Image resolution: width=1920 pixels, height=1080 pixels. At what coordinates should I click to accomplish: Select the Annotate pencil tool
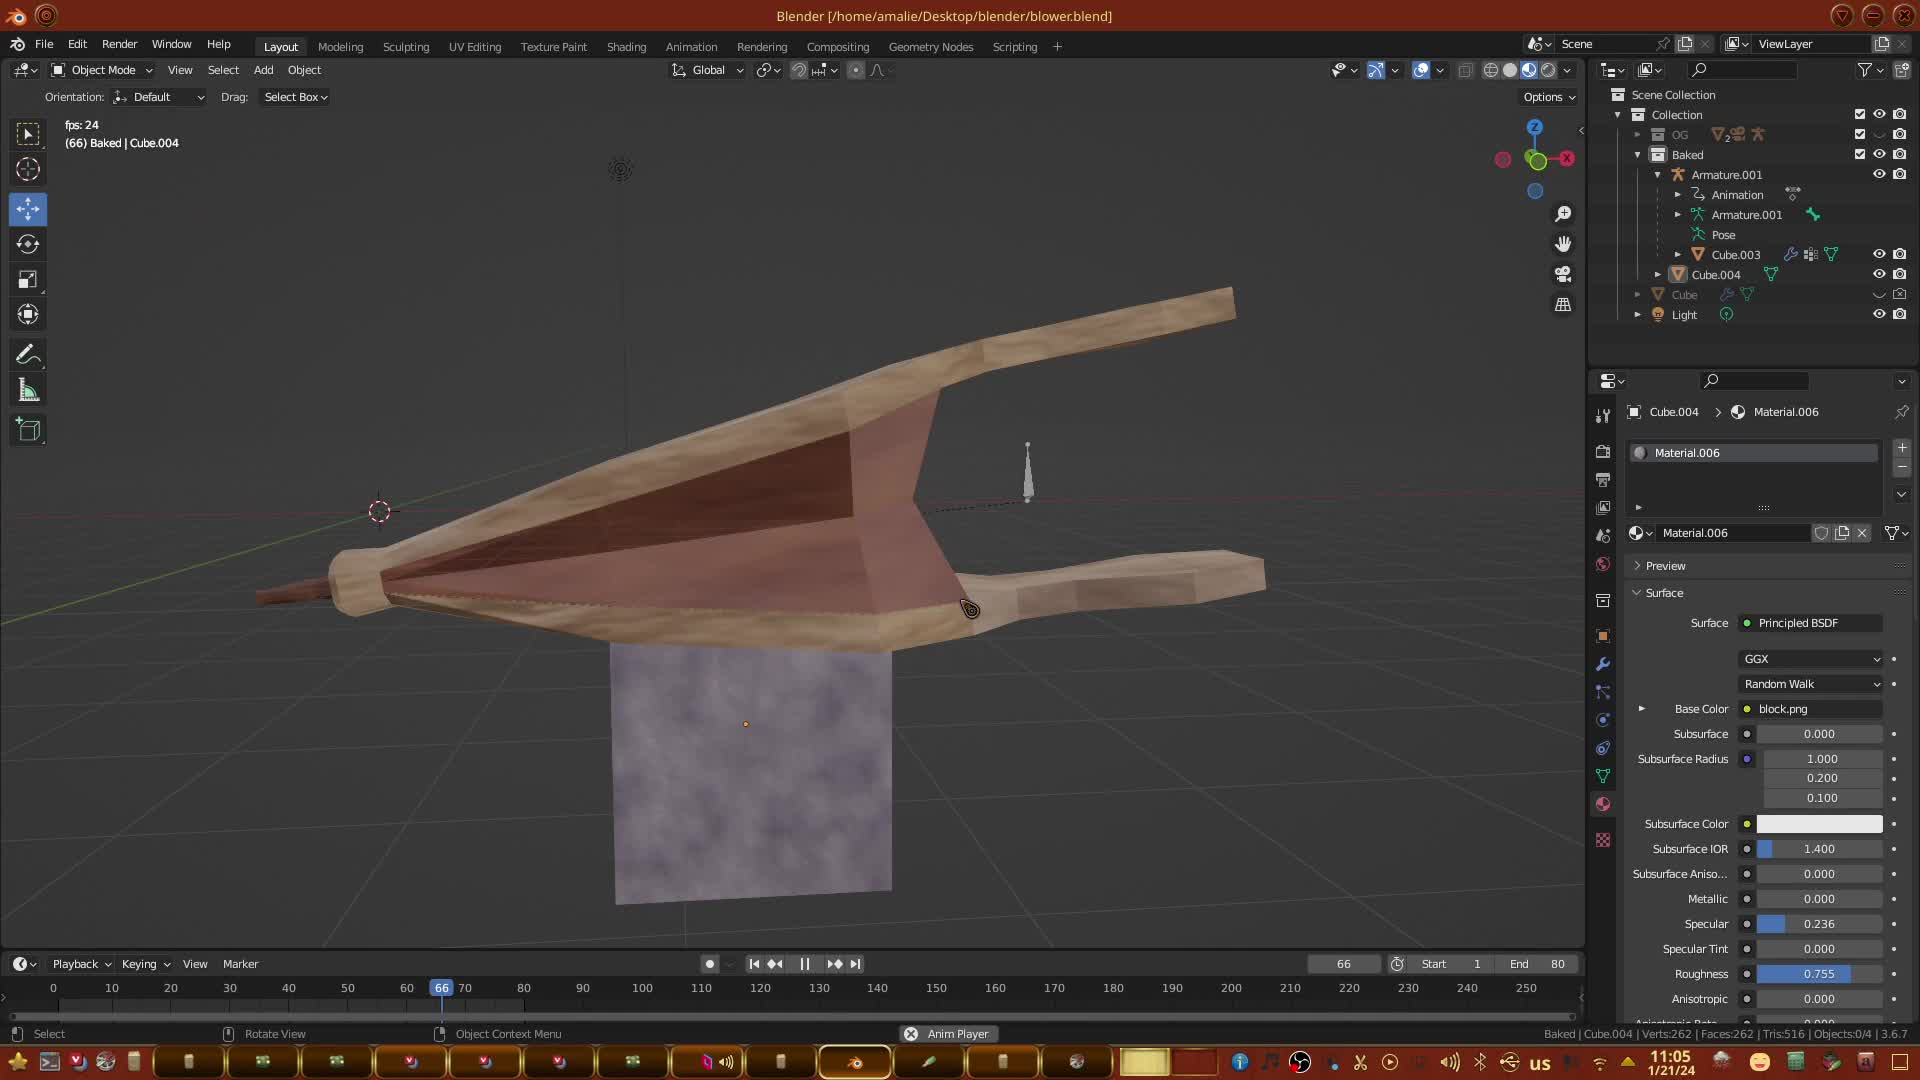point(28,355)
